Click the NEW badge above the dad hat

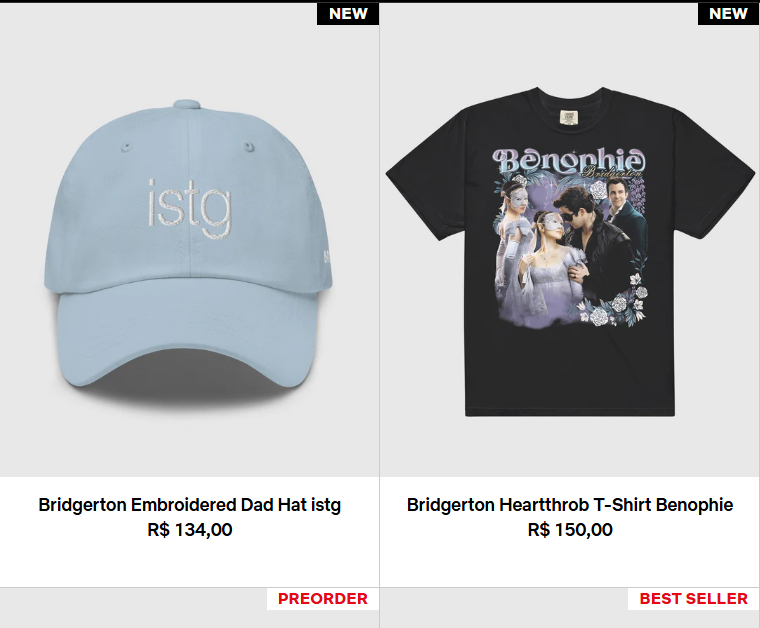[348, 14]
